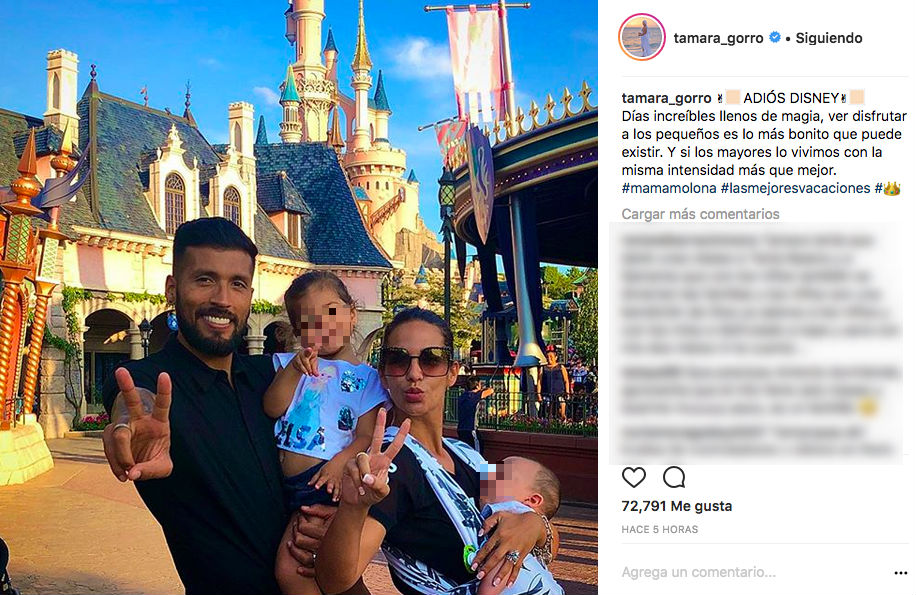Screen dimensions: 916x595
Task: Open comments via the speech bubble icon
Action: pyautogui.click(x=674, y=478)
